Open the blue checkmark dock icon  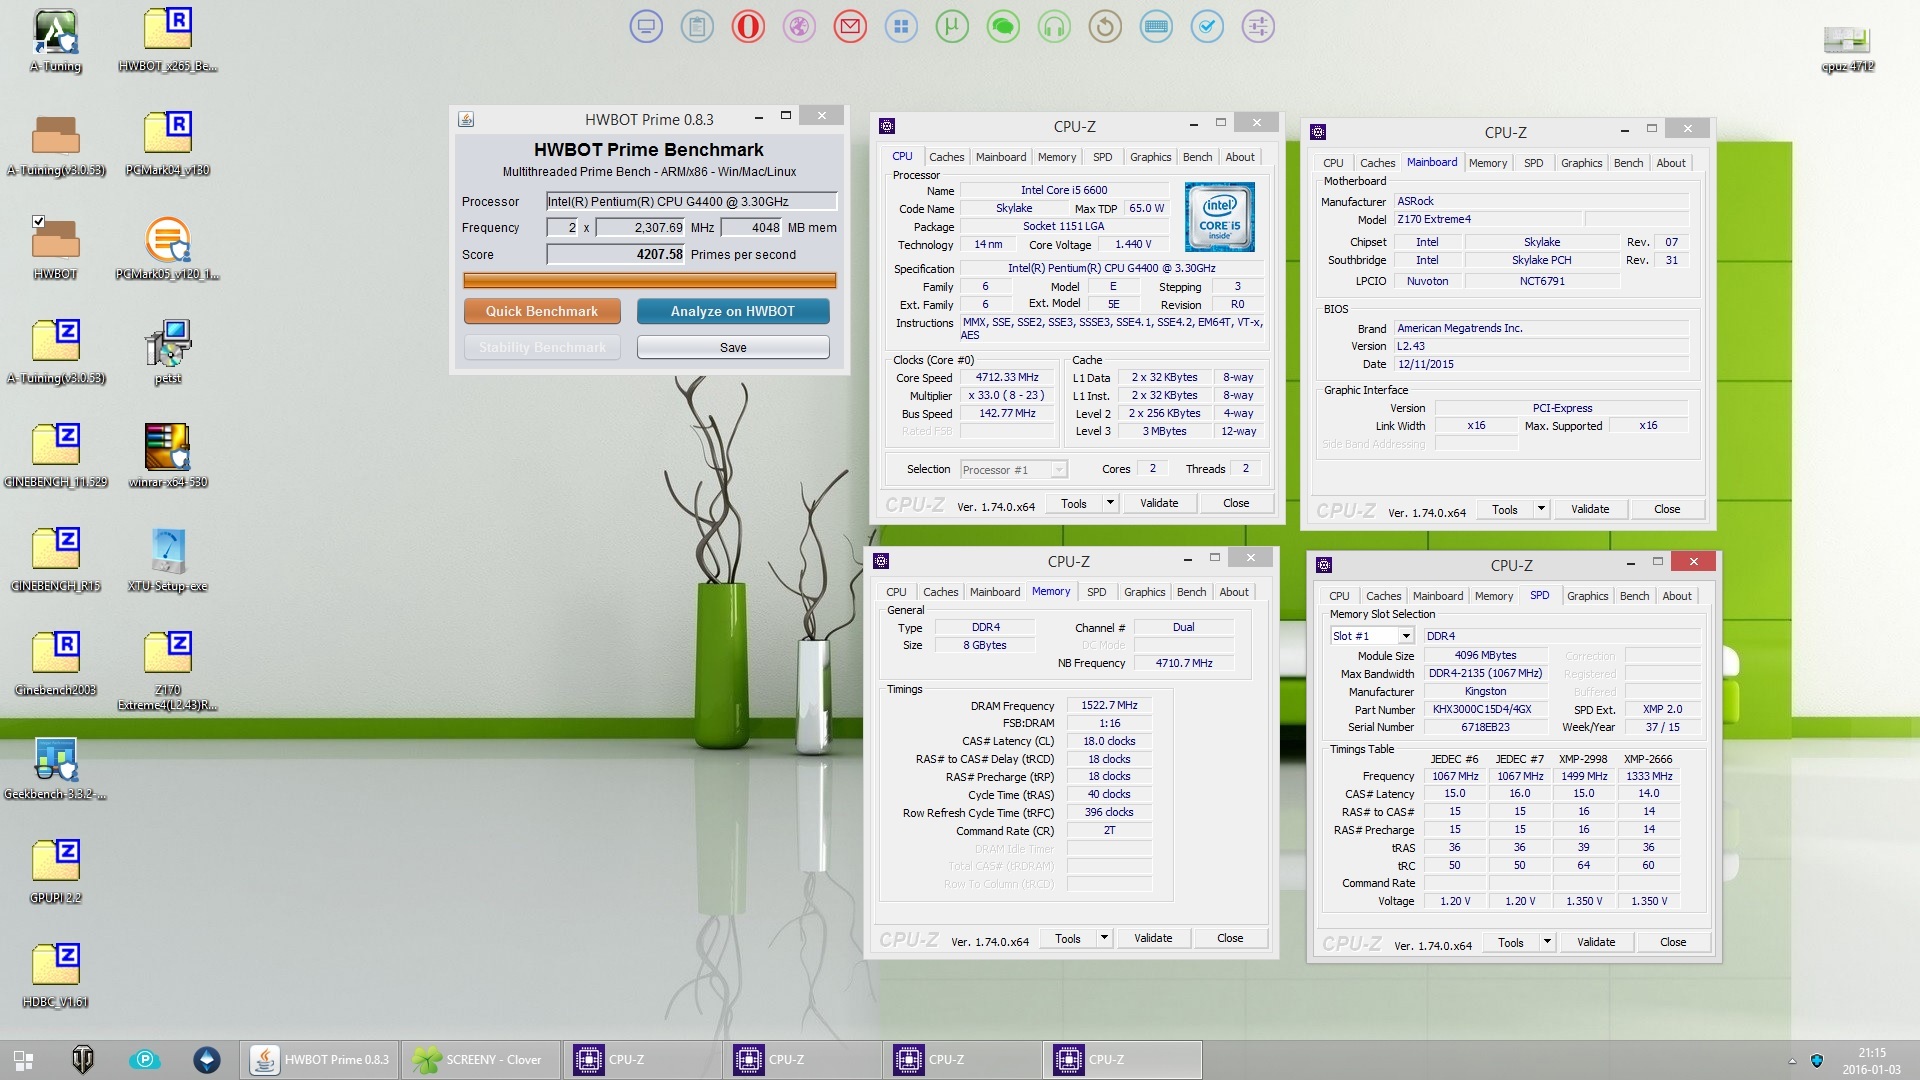1207,27
